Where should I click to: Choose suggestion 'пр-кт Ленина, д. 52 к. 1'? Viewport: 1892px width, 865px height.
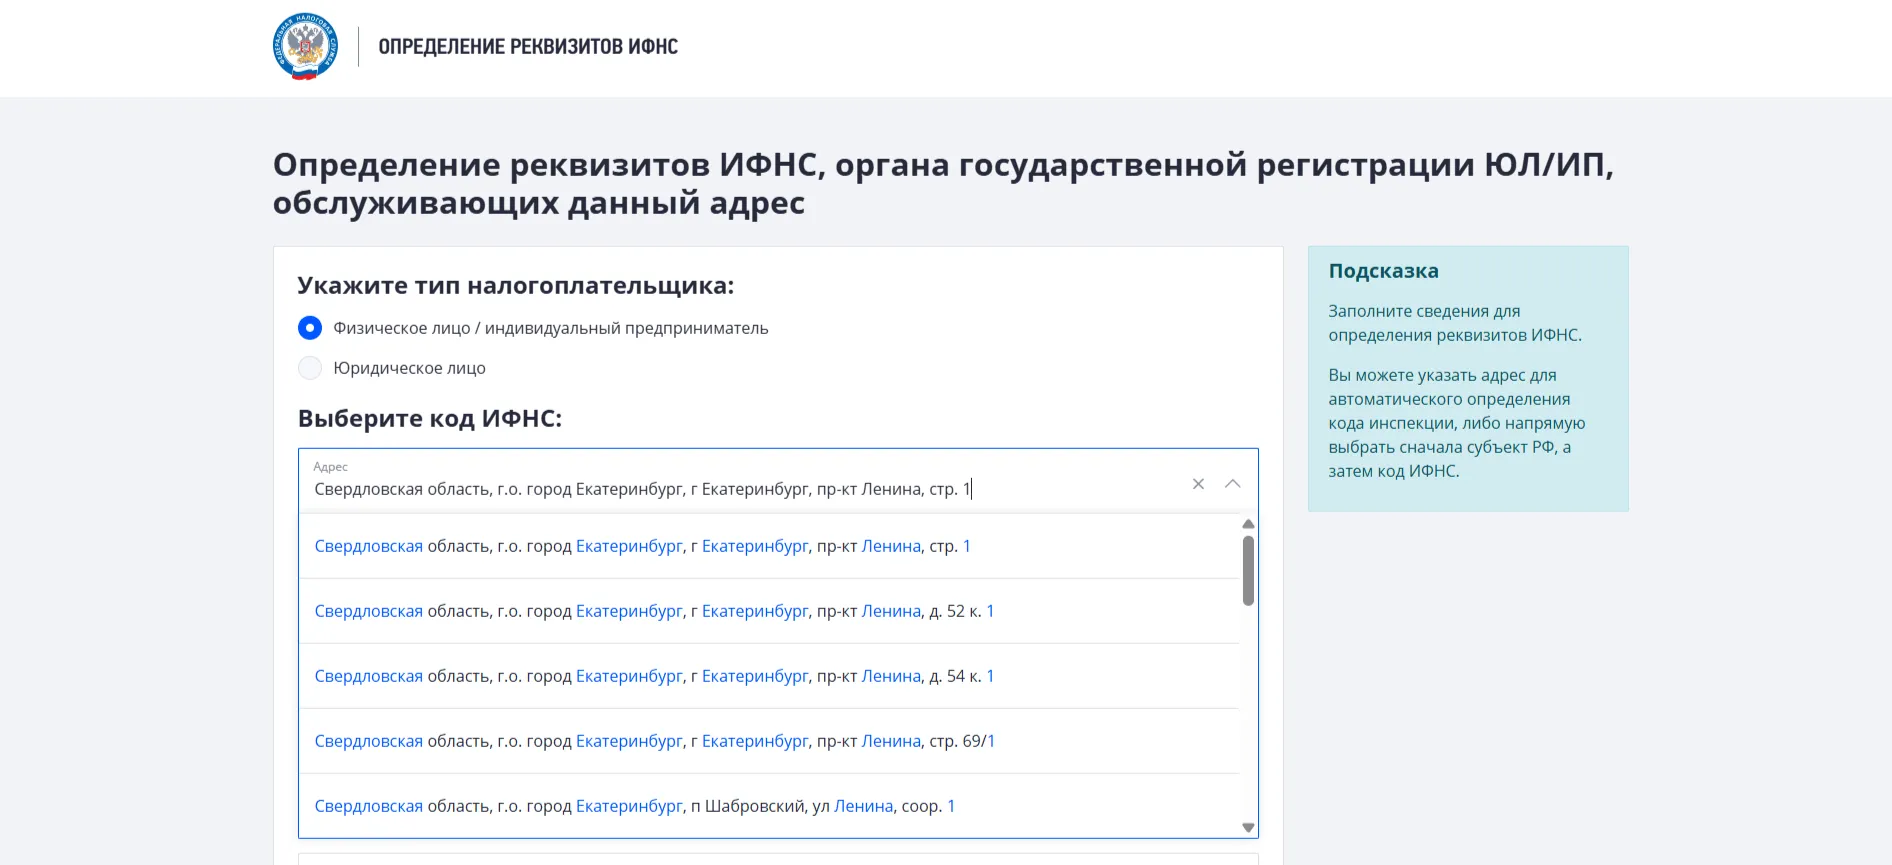(x=654, y=611)
